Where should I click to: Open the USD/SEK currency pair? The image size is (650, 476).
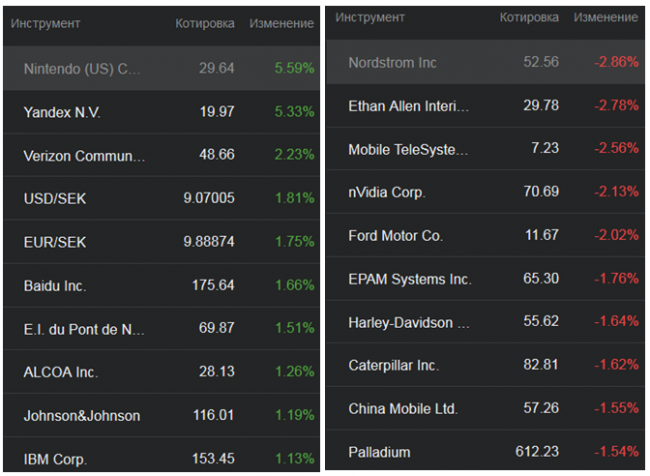pyautogui.click(x=55, y=198)
